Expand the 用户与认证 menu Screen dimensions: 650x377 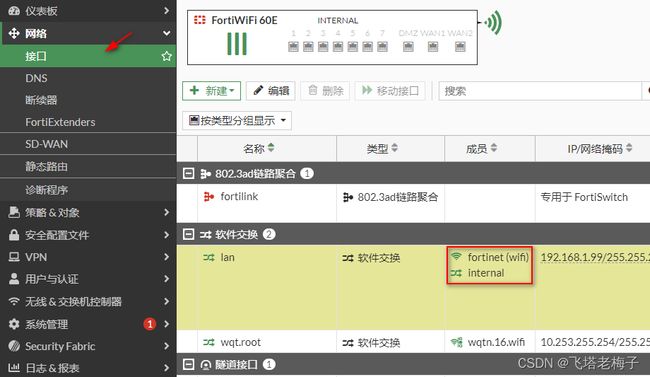(x=88, y=279)
